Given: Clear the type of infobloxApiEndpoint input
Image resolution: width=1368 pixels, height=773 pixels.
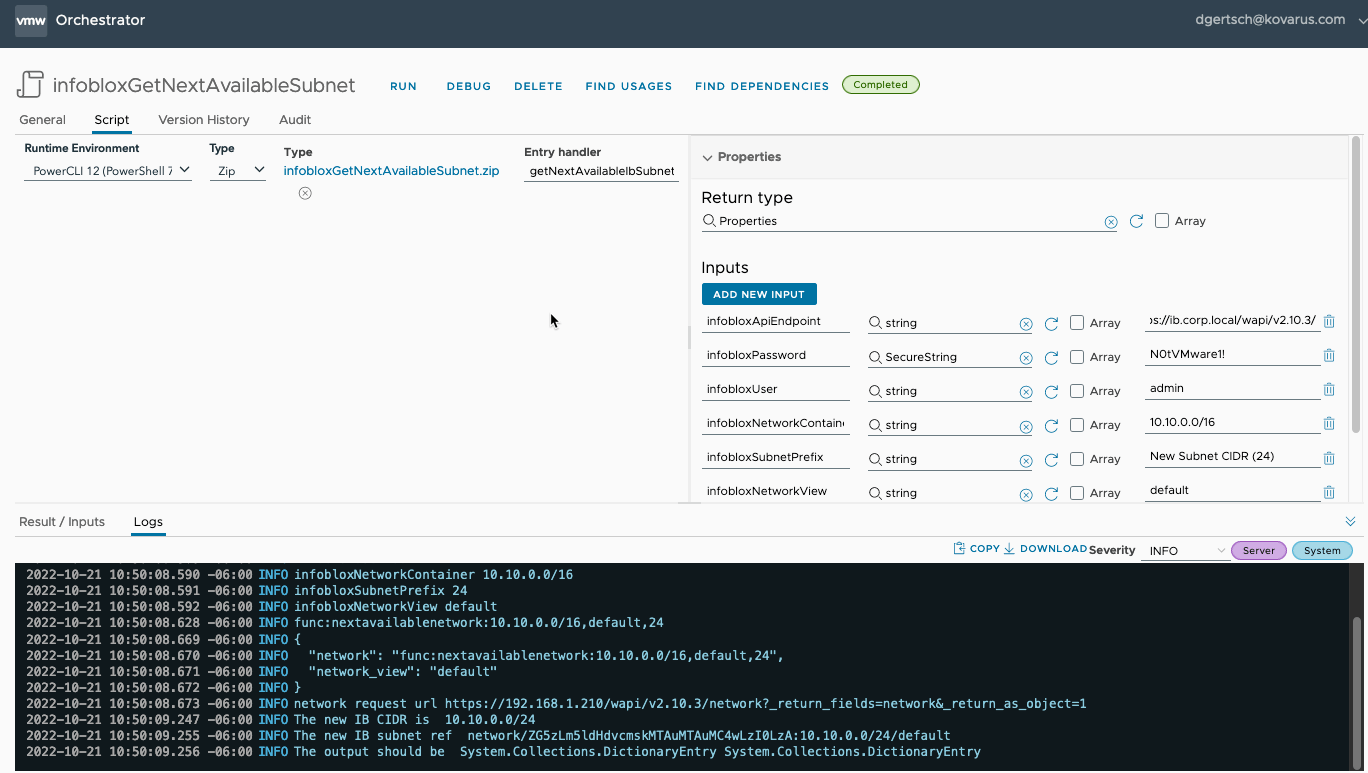Looking at the screenshot, I should 1026,324.
